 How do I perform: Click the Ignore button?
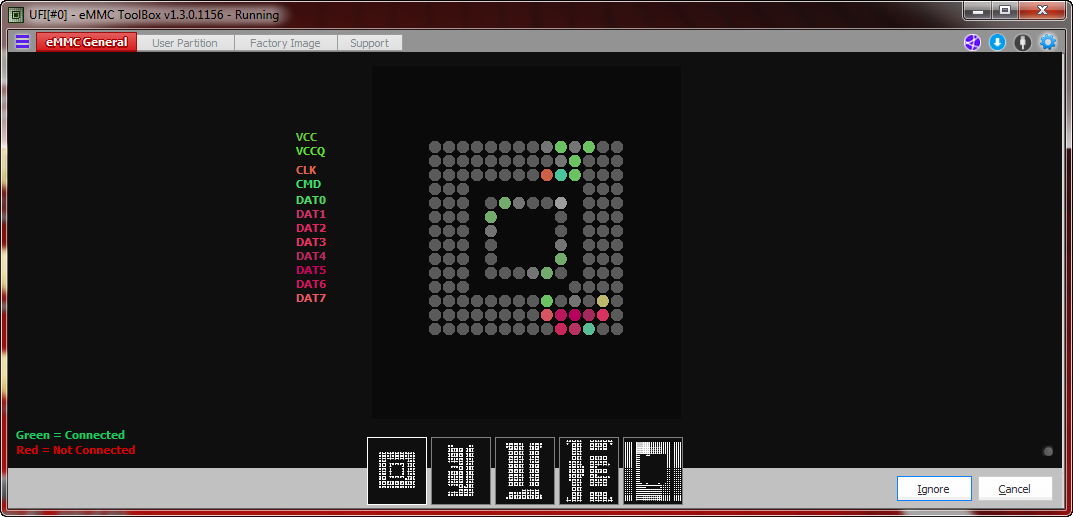934,489
